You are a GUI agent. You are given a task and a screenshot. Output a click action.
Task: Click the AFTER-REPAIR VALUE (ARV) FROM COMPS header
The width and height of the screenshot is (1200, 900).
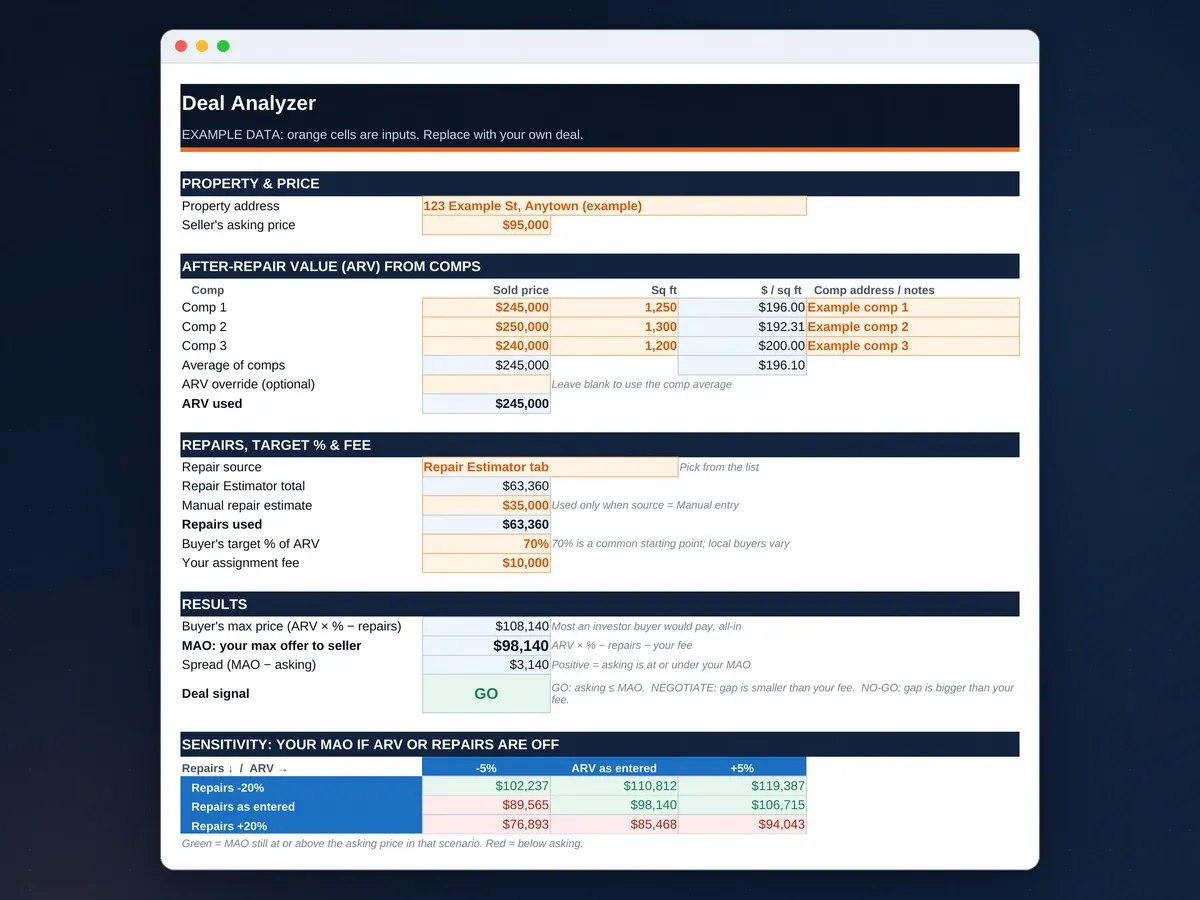[x=600, y=266]
